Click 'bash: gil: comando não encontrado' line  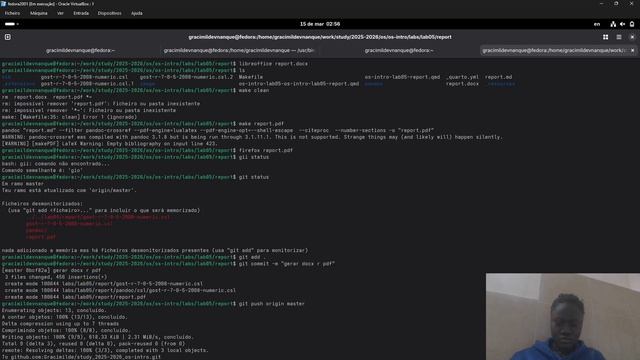click(56, 164)
